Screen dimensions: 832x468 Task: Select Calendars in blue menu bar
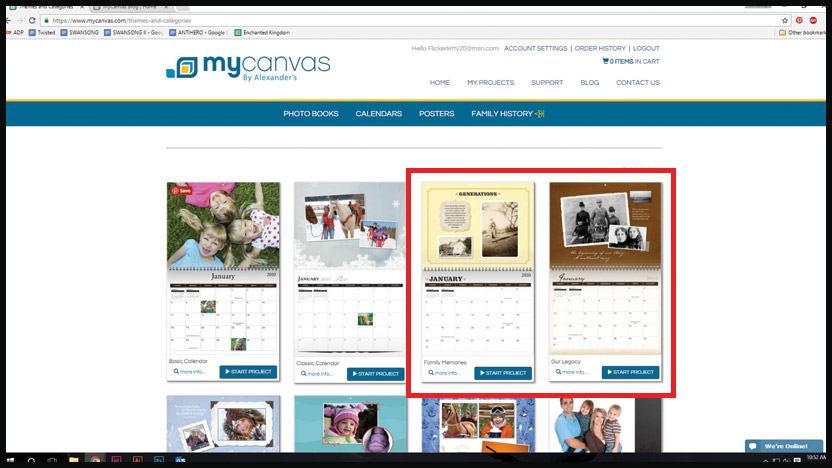(379, 114)
